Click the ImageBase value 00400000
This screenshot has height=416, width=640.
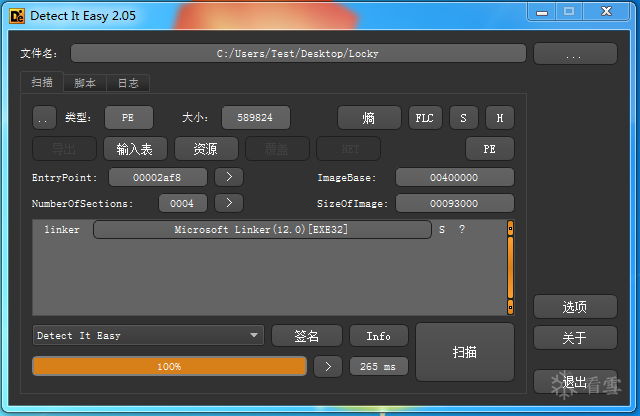(454, 178)
